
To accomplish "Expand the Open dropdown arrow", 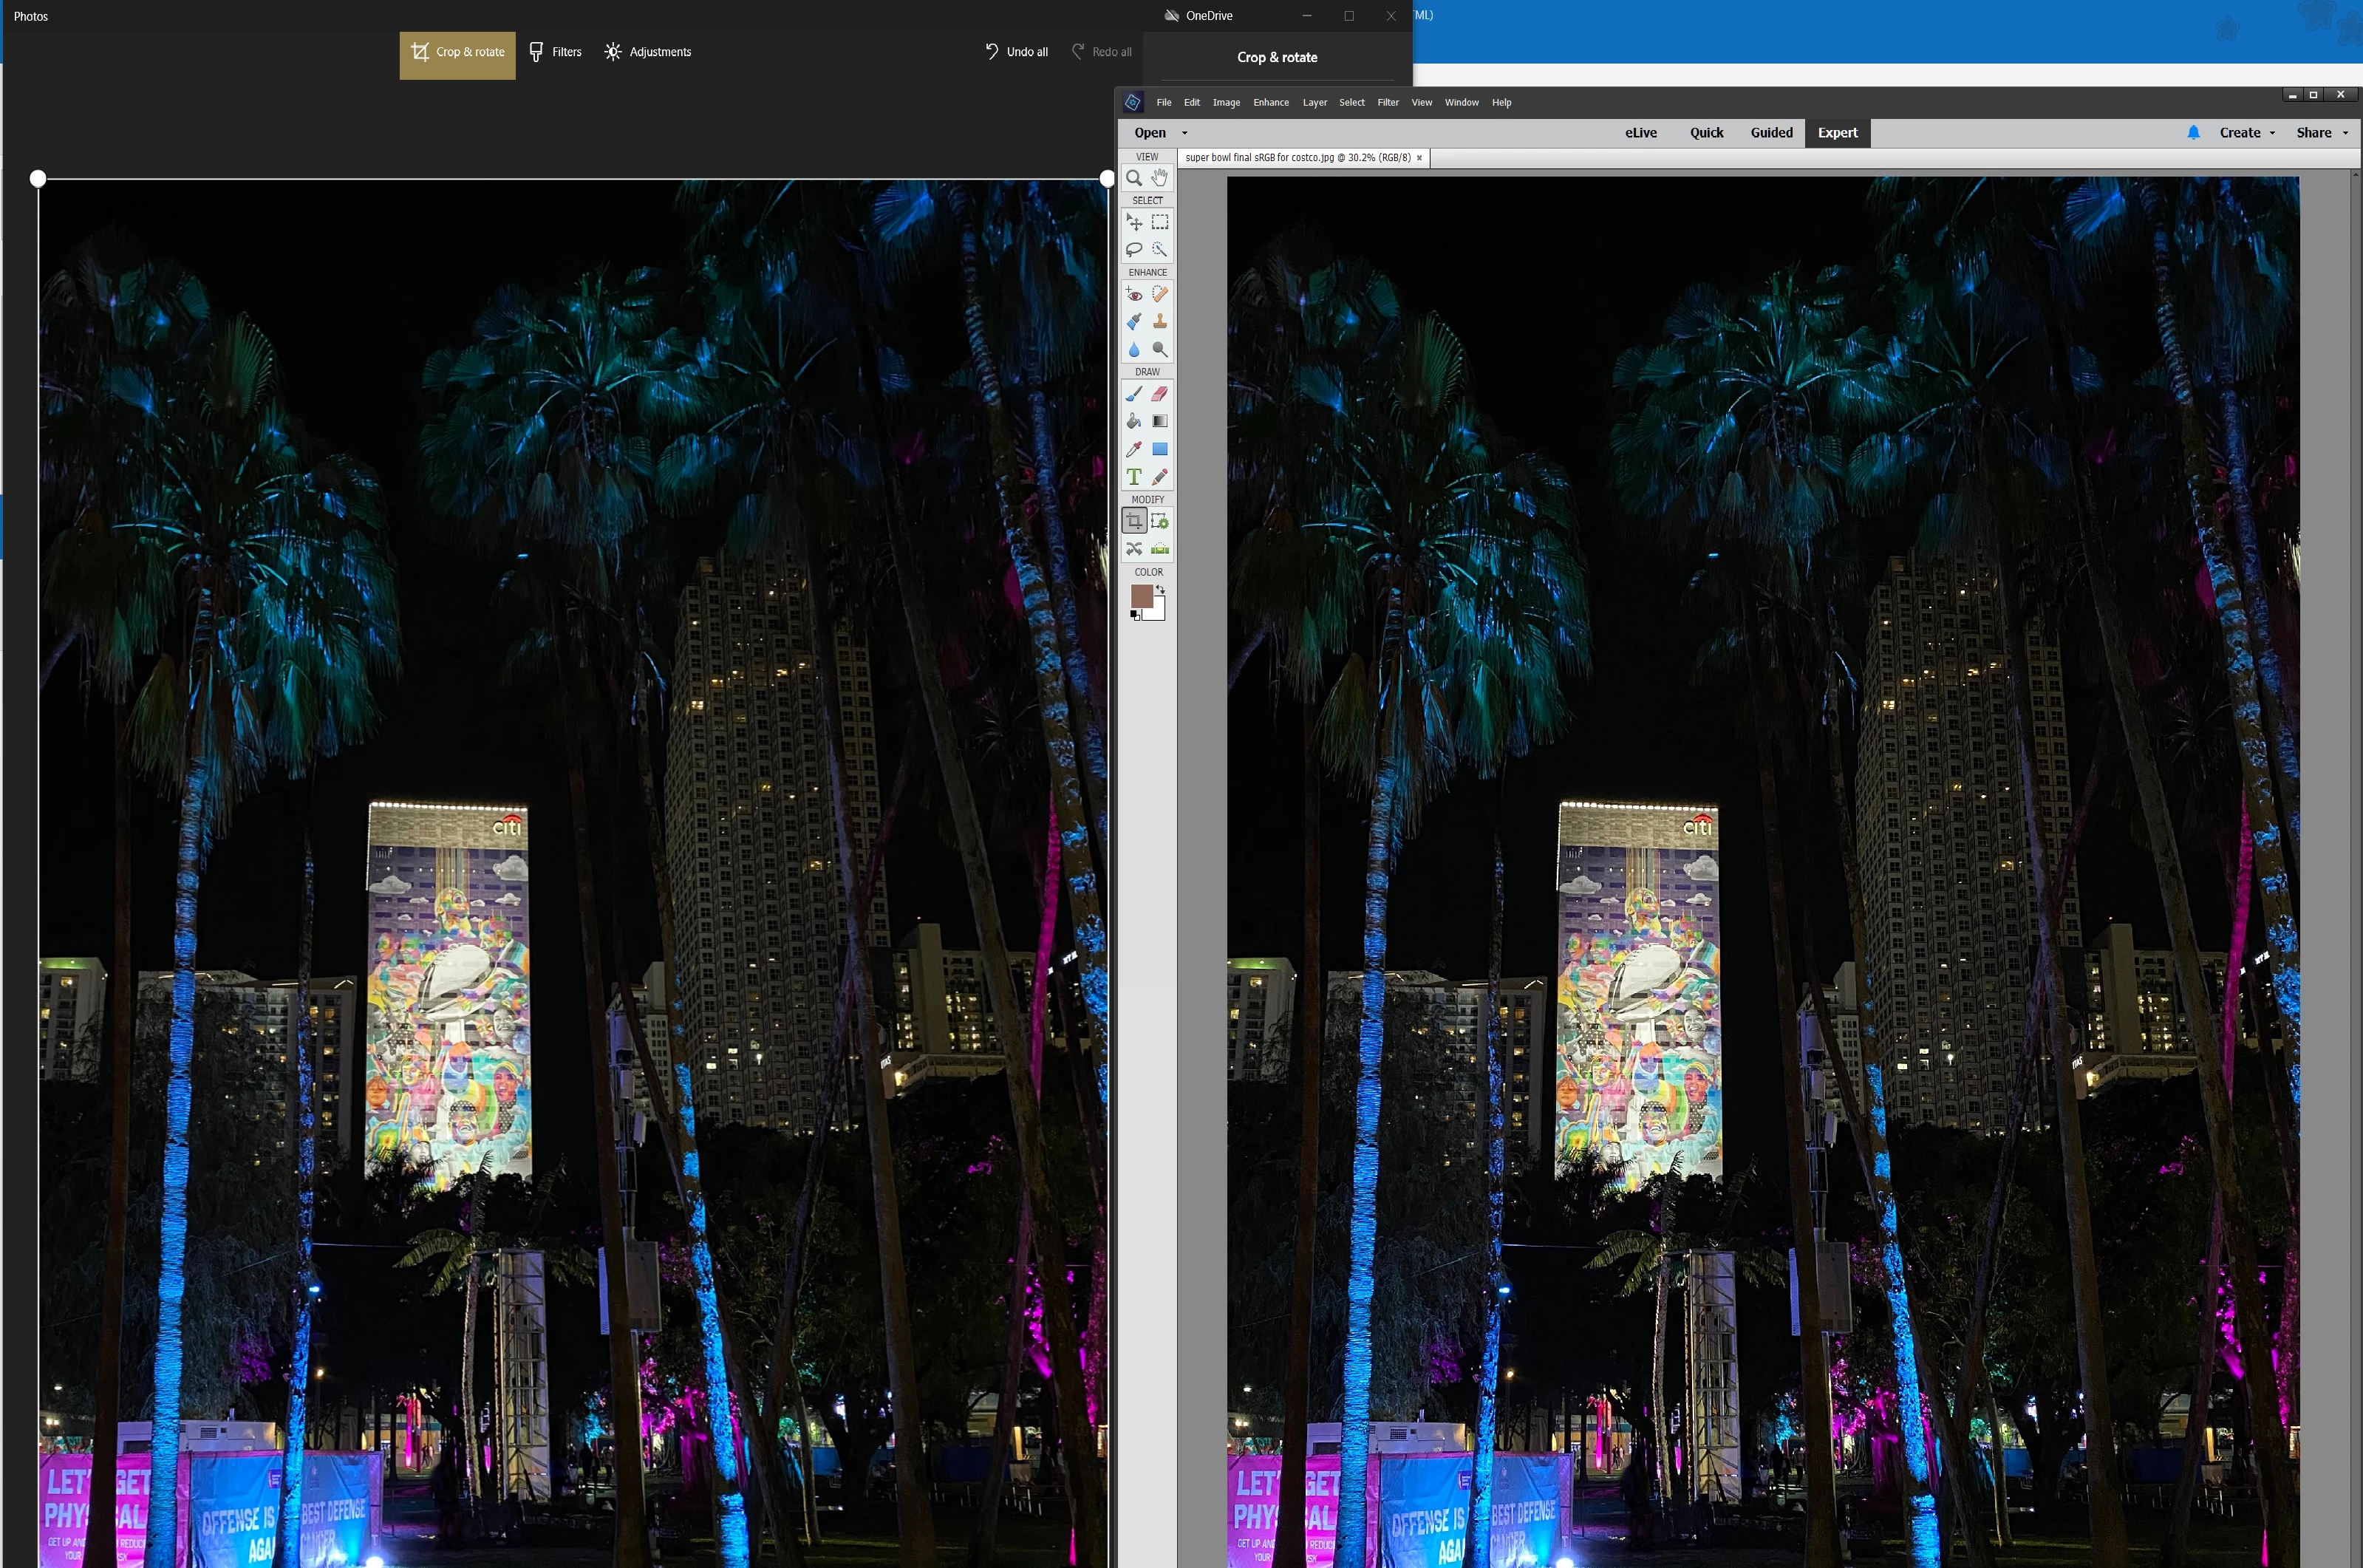I will [1185, 133].
